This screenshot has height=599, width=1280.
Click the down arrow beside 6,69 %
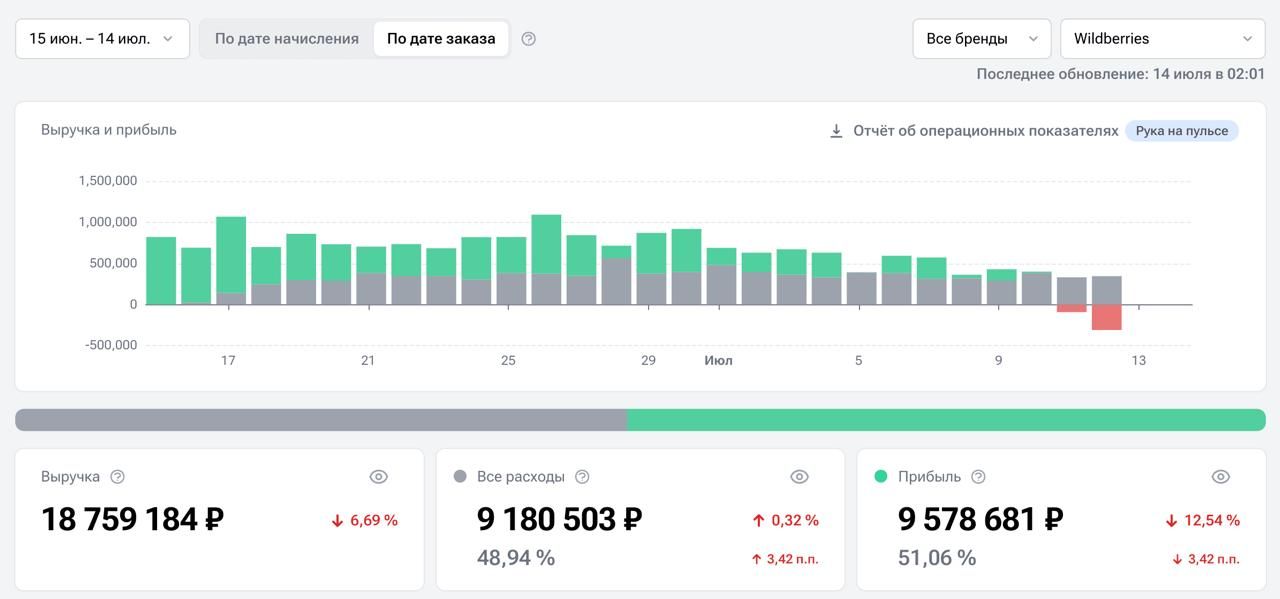click(x=338, y=521)
